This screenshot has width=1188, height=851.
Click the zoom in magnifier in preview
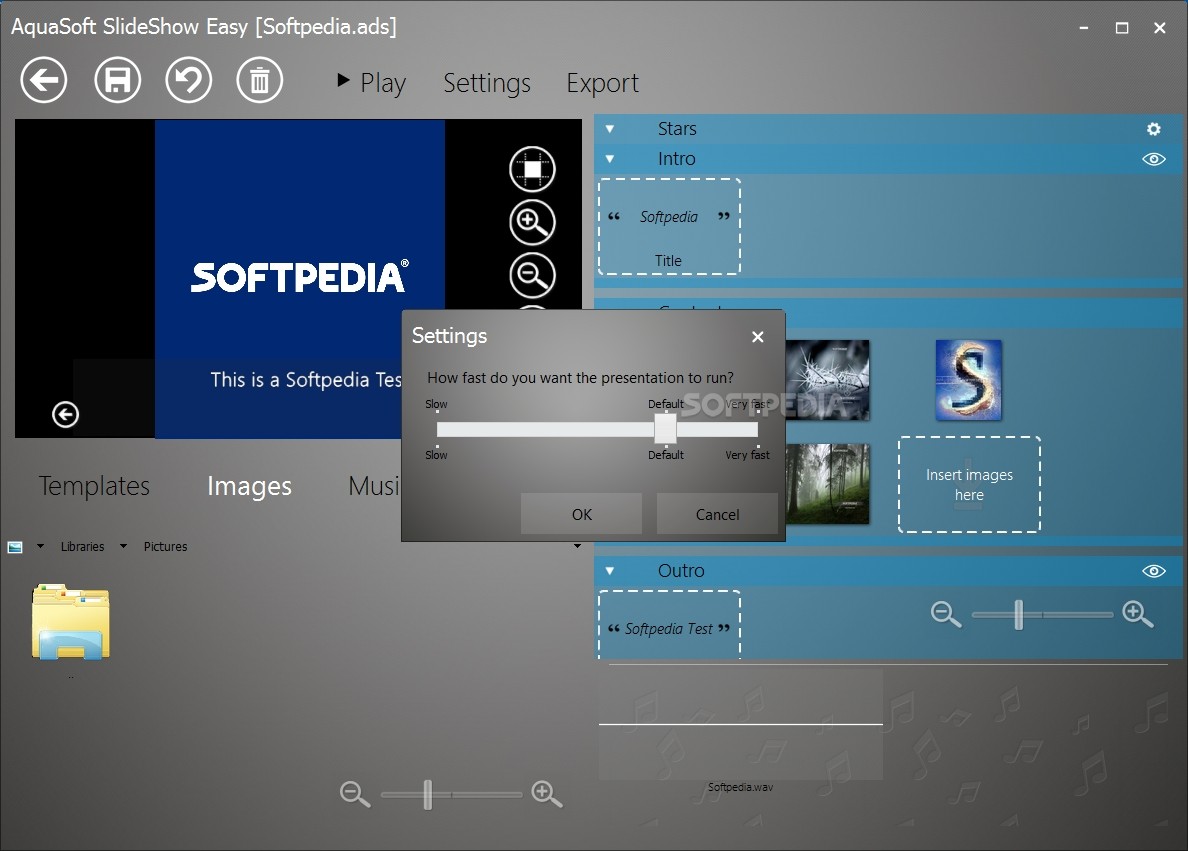pyautogui.click(x=533, y=223)
